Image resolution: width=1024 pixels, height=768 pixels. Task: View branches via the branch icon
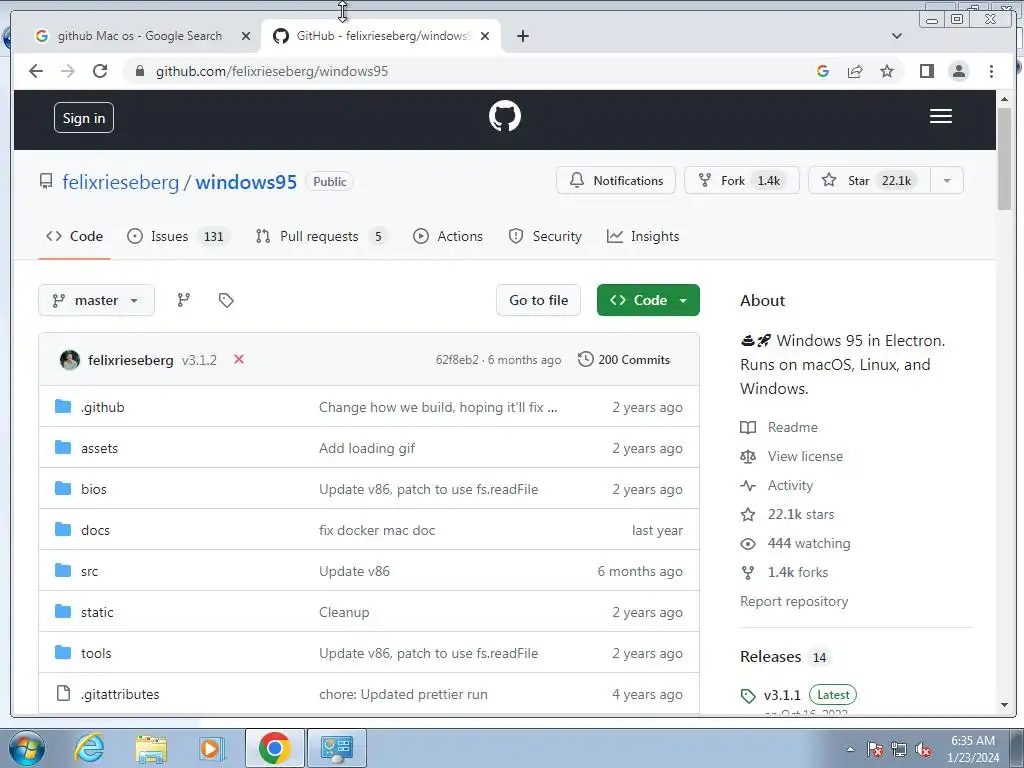pyautogui.click(x=184, y=300)
